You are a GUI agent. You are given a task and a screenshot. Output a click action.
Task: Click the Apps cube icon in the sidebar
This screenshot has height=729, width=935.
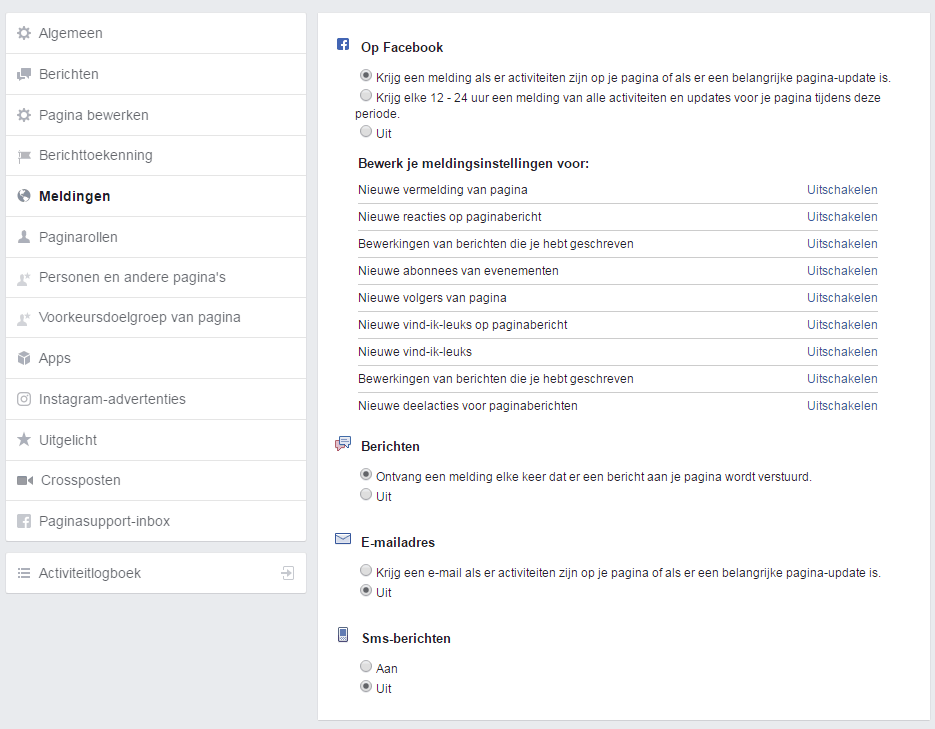[x=23, y=358]
